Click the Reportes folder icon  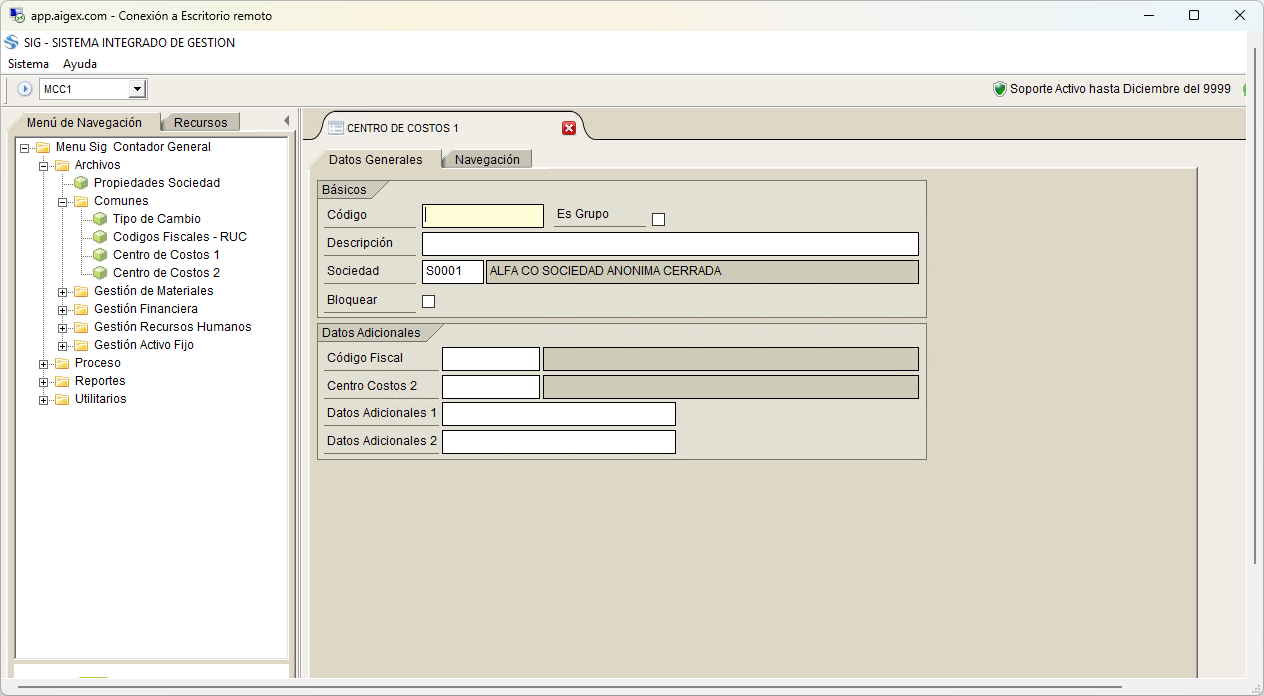(62, 381)
